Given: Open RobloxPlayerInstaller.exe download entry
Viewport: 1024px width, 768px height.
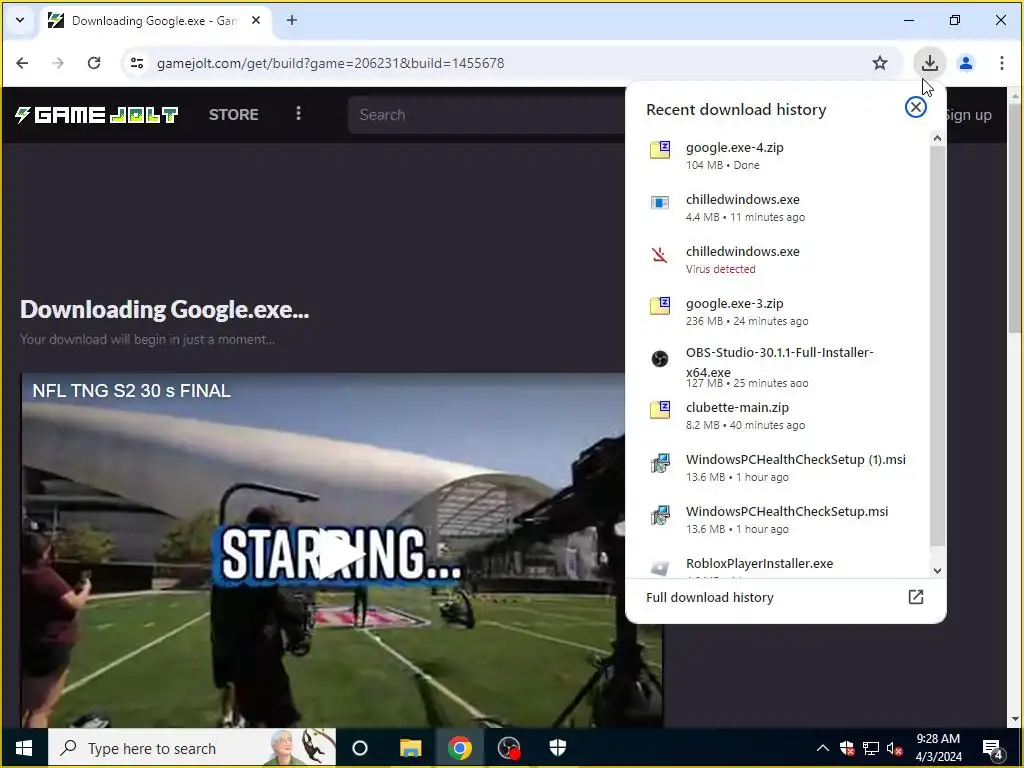Looking at the screenshot, I should coord(777,566).
